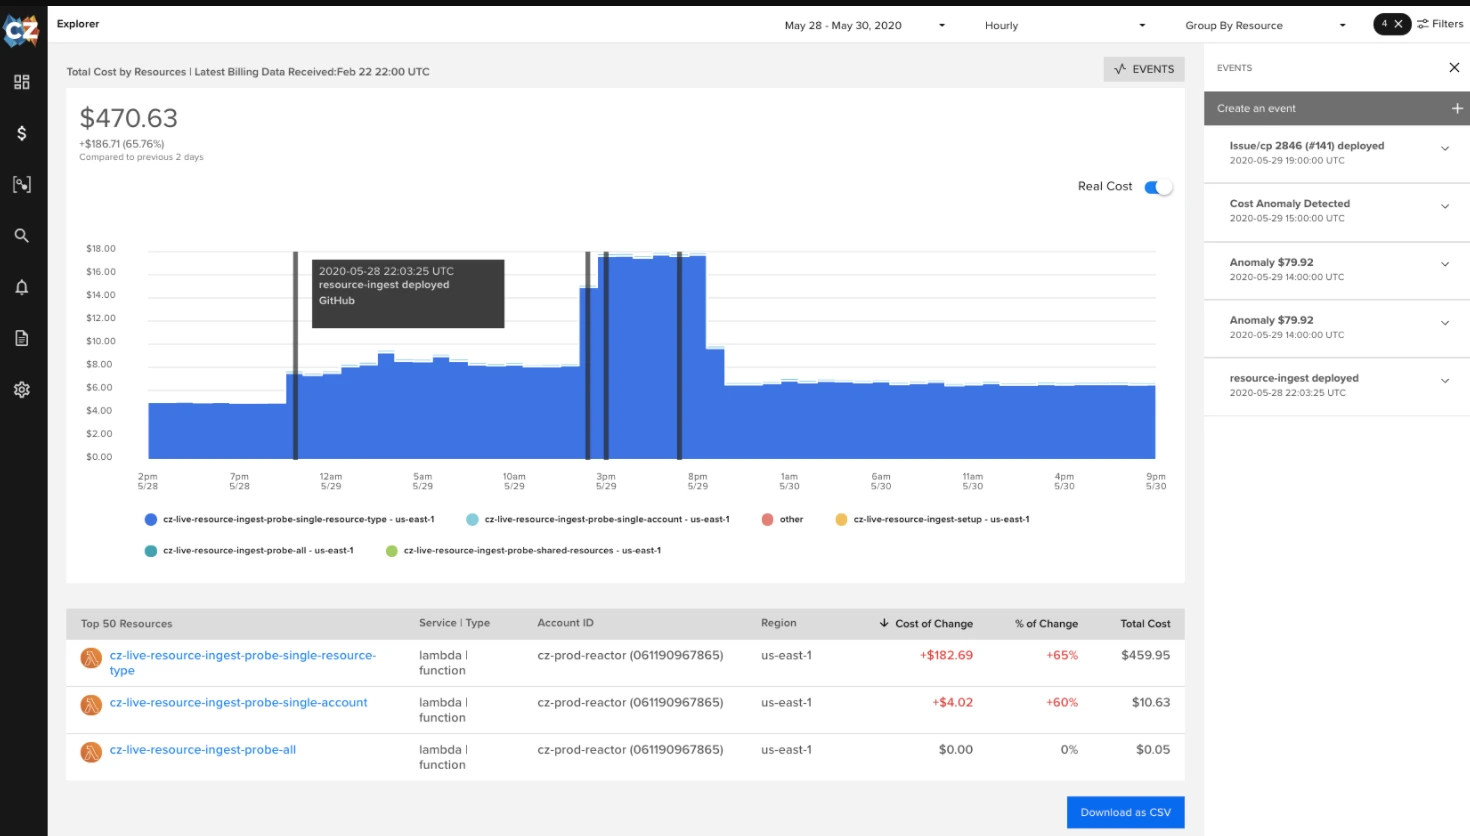Toggle the Real Cost switch
Image resolution: width=1470 pixels, height=836 pixels.
click(1159, 186)
